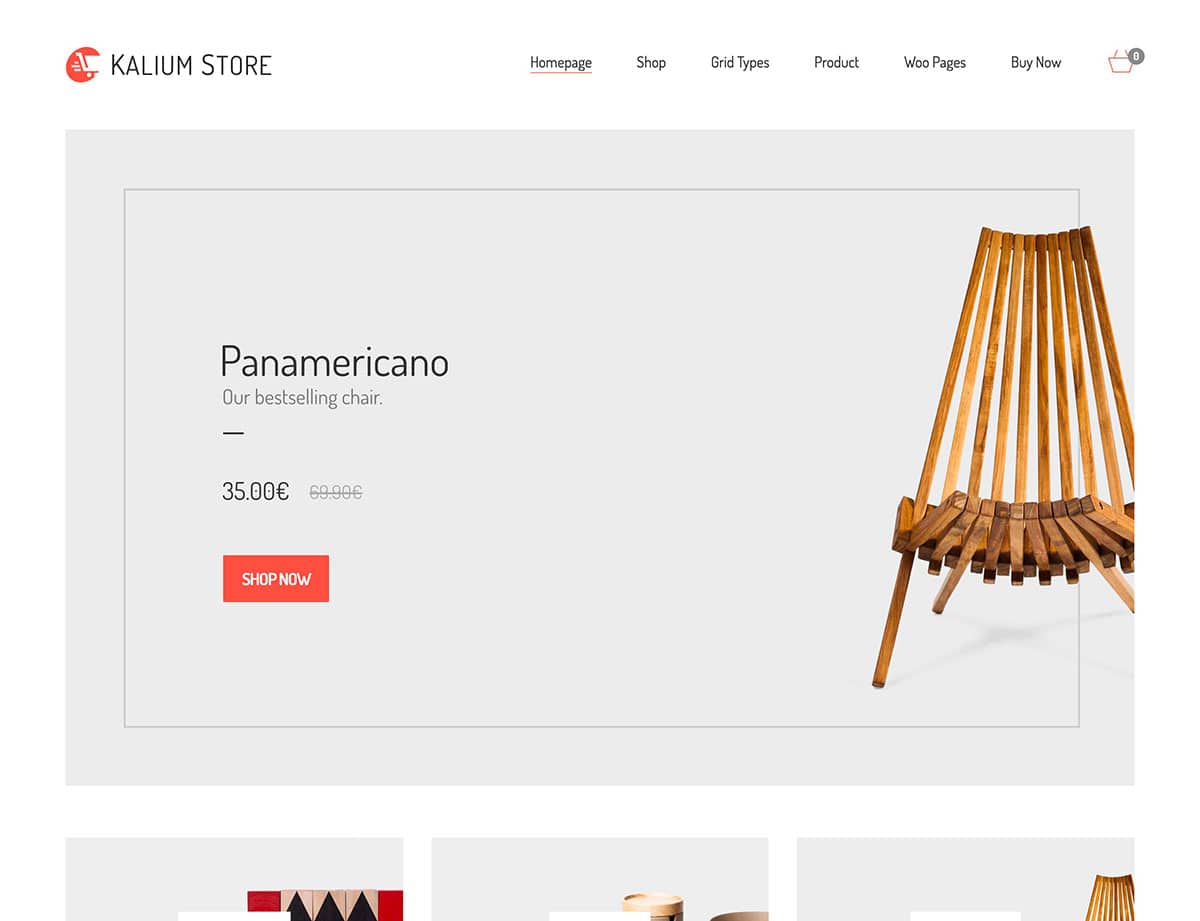Open the Grid Types menu
Screen dimensions: 1200x921
740,62
